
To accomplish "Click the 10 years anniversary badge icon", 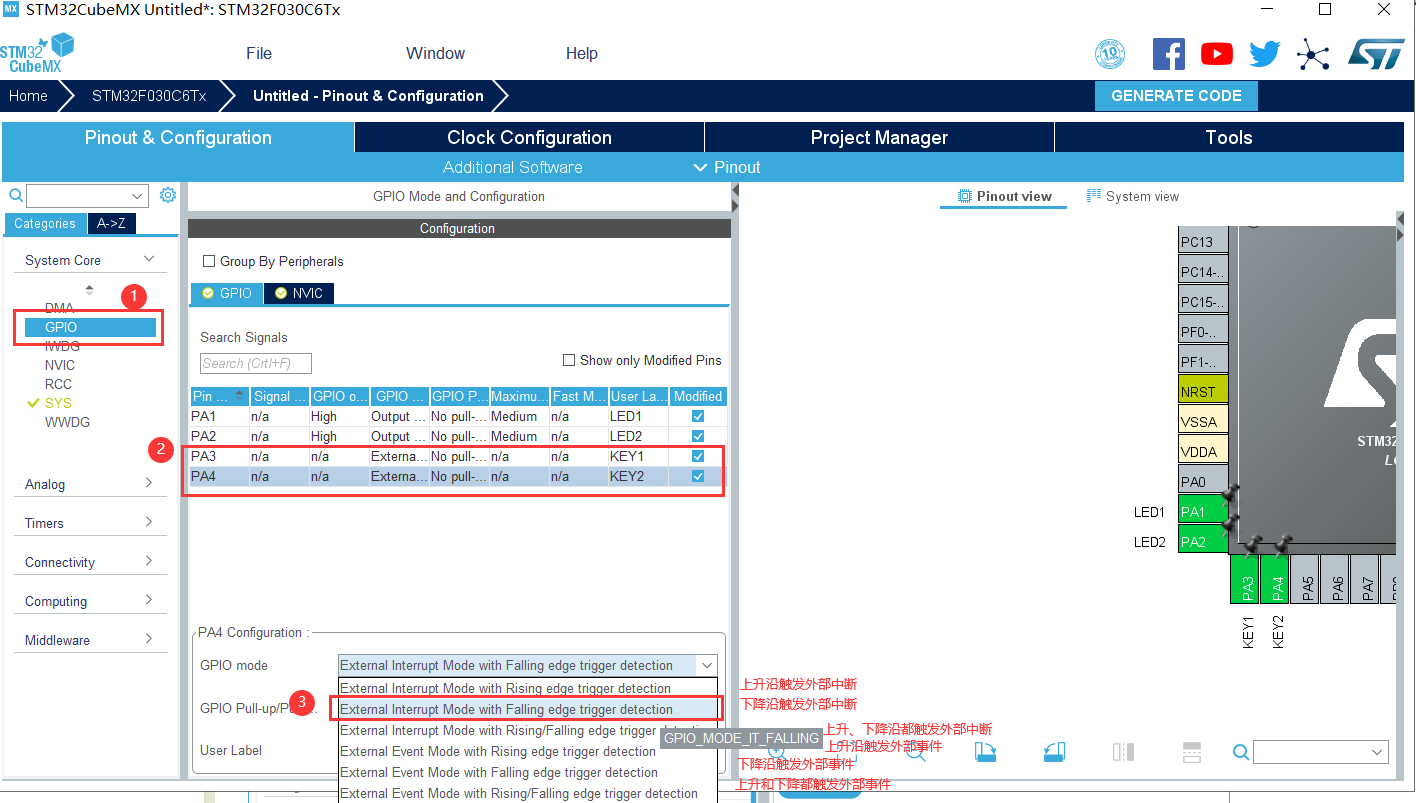I will coord(1110,55).
